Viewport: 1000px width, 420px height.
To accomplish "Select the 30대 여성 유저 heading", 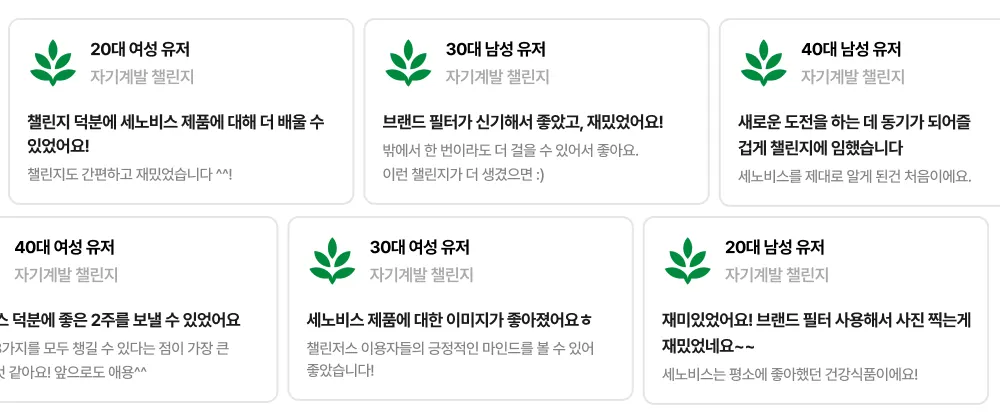I will click(419, 247).
